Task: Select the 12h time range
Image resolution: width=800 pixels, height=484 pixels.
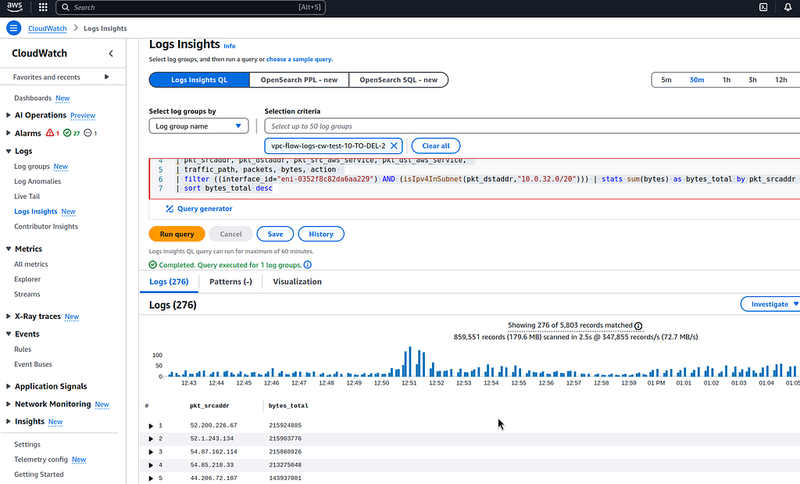Action: coord(781,80)
